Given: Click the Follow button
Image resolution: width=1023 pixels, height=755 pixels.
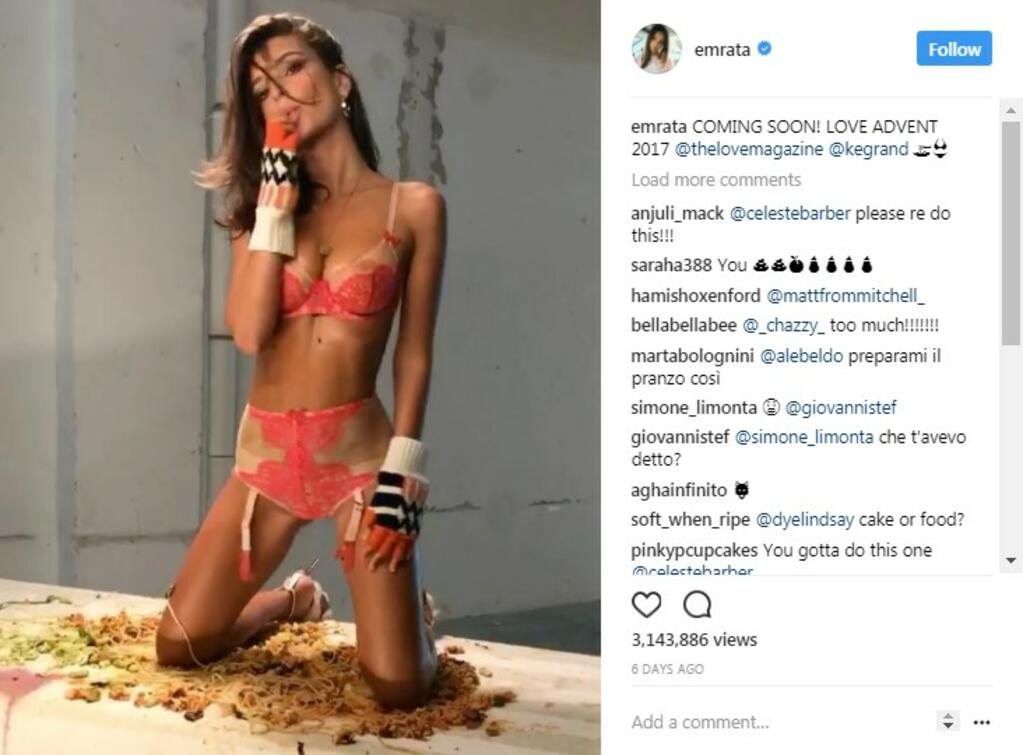Looking at the screenshot, I should [x=954, y=48].
